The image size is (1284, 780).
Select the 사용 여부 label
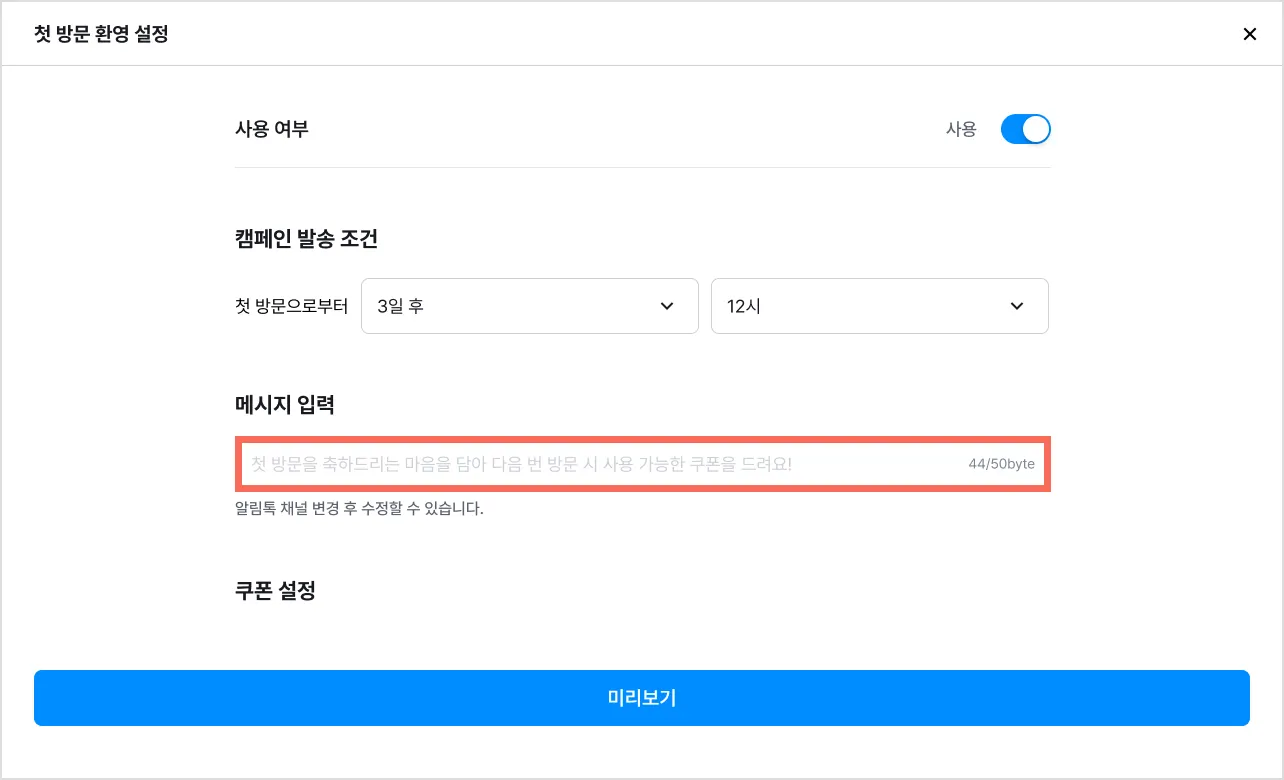[x=271, y=129]
